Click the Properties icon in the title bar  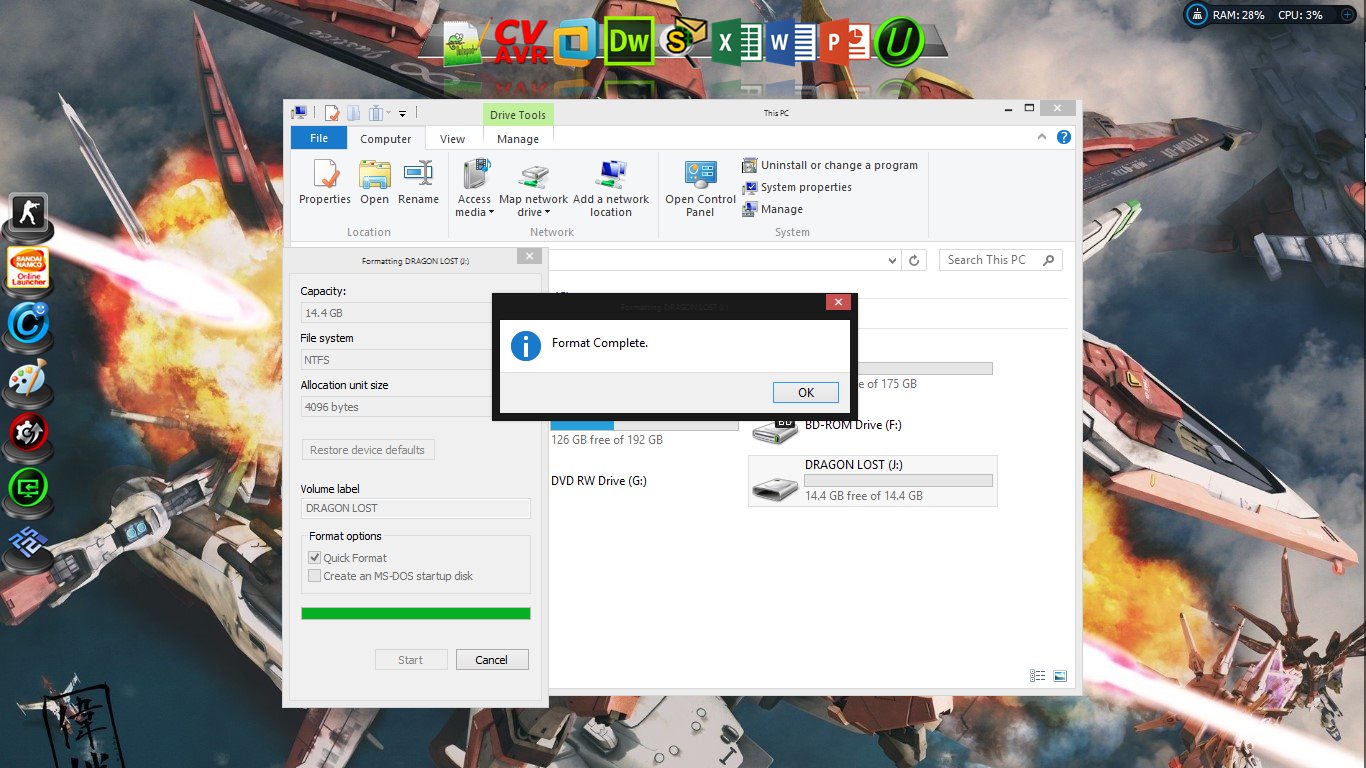pos(331,113)
